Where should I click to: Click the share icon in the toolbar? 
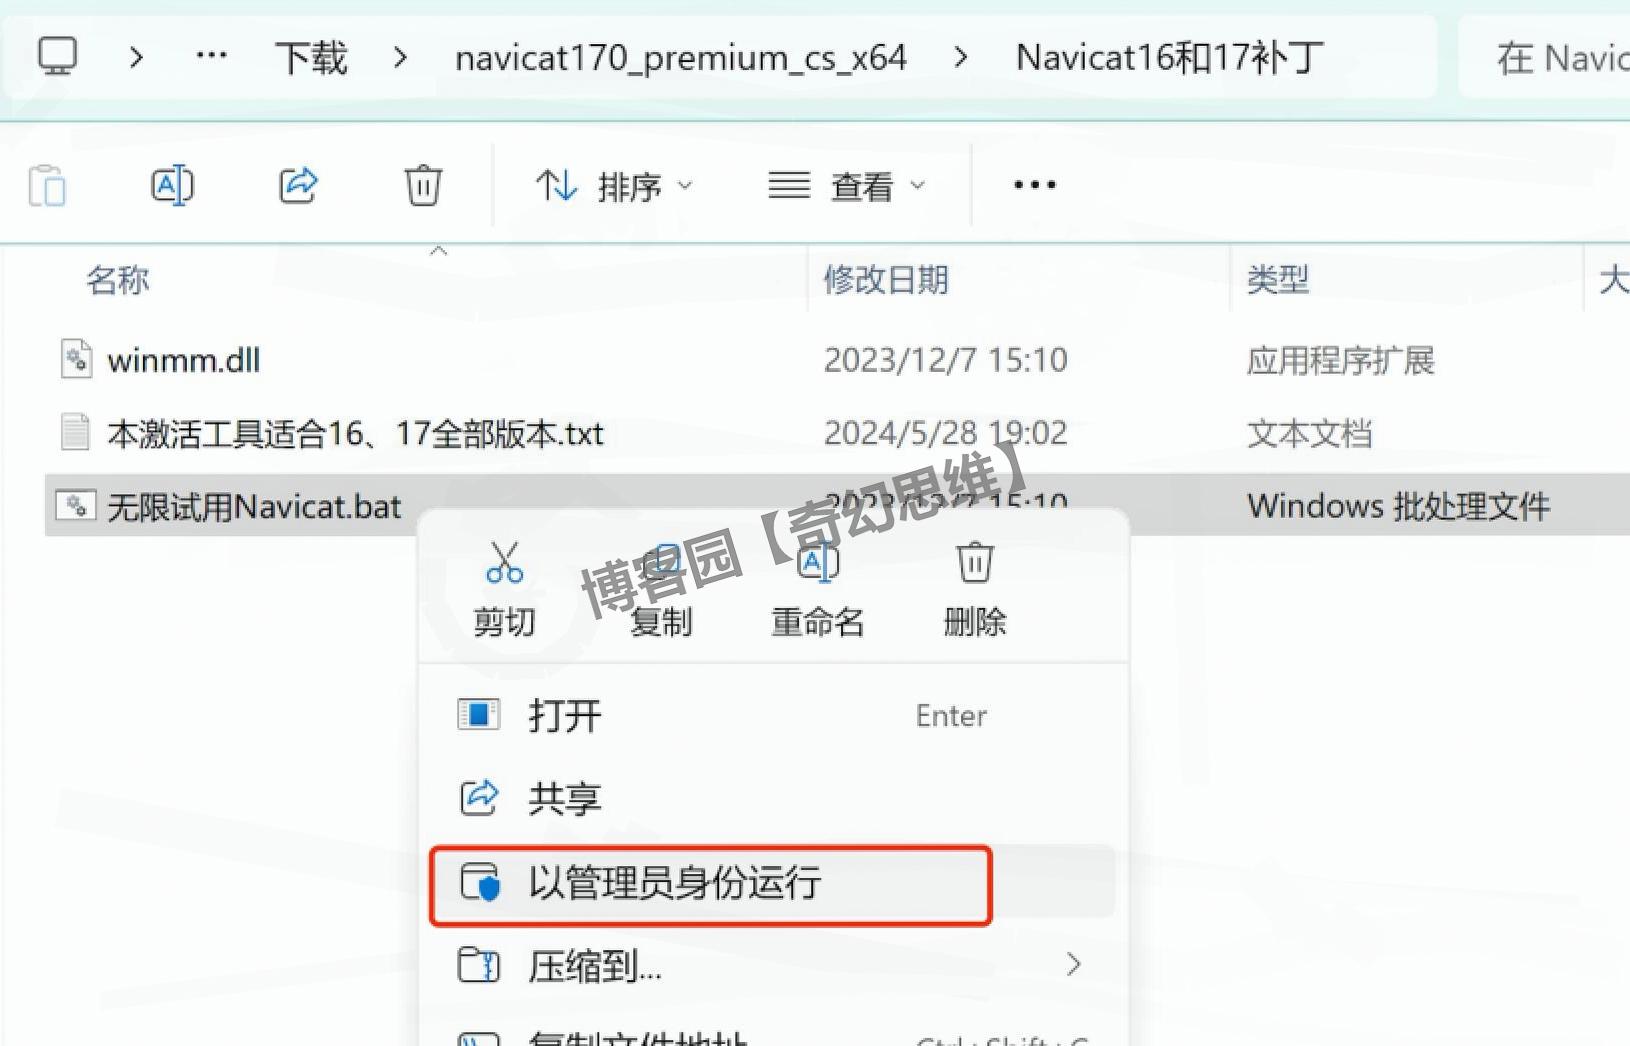tap(298, 185)
